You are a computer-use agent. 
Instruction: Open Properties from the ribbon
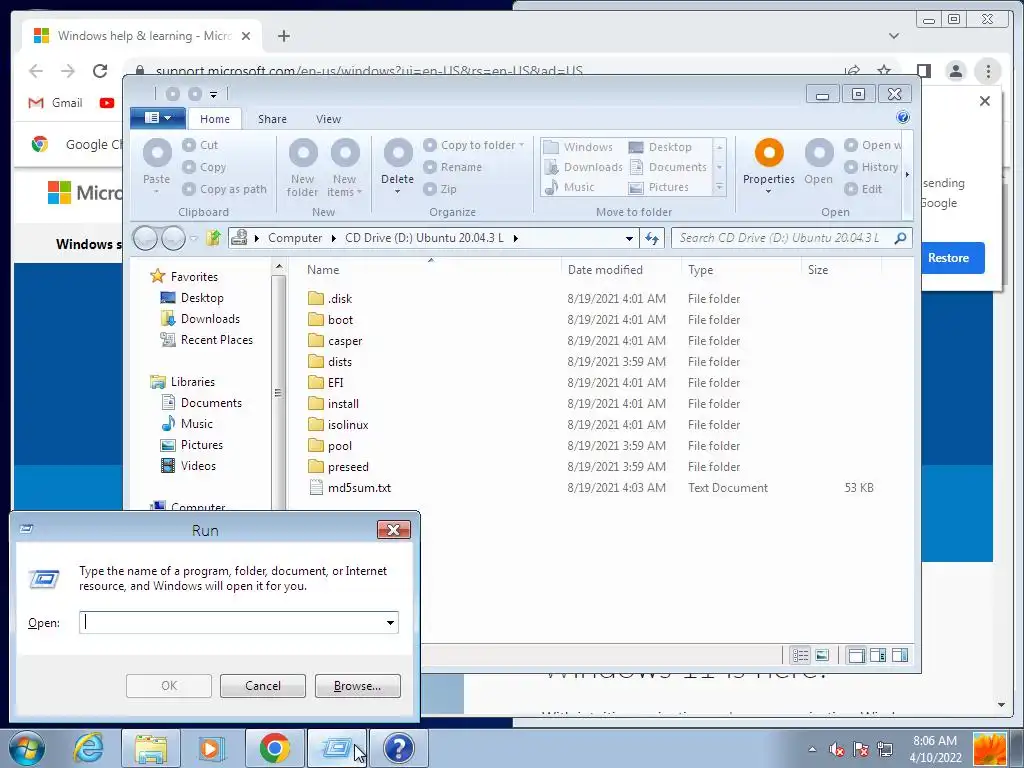coord(769,166)
